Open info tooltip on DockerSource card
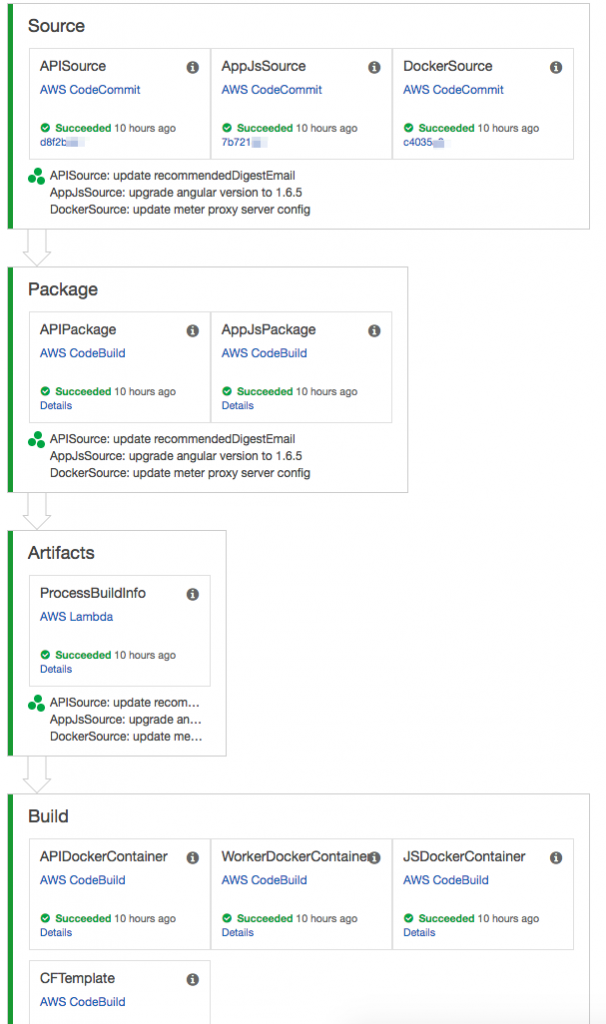 point(556,67)
